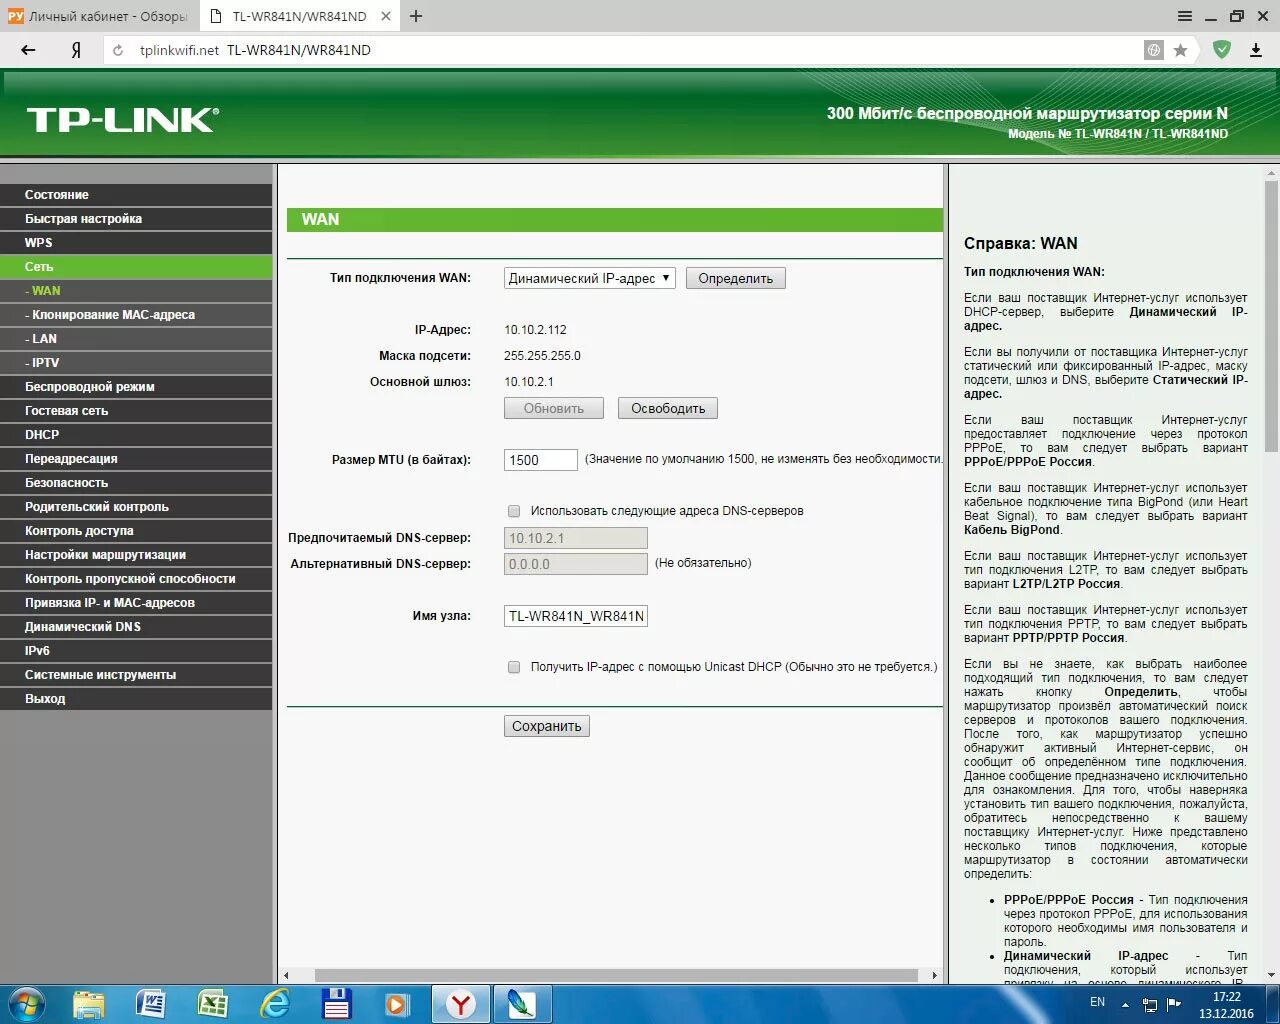Viewport: 1280px width, 1024px height.
Task: Open Yandex home via the Я icon
Action: click(76, 50)
